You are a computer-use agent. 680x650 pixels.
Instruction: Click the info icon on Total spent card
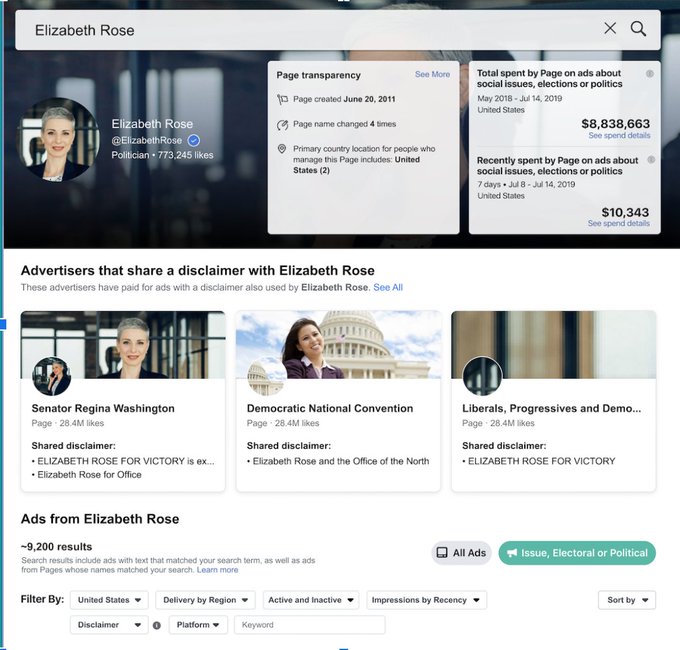click(650, 74)
